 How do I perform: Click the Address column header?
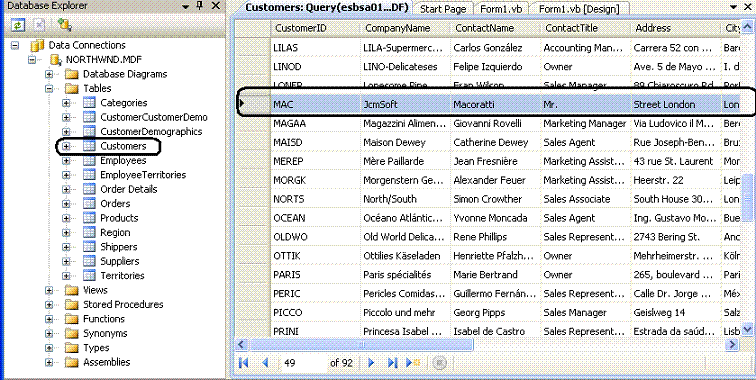pos(675,28)
